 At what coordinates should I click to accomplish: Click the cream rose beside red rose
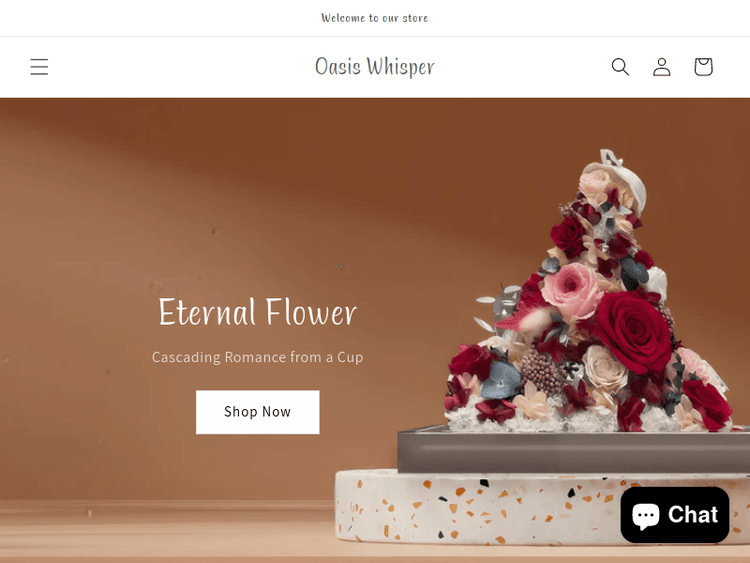click(x=604, y=368)
